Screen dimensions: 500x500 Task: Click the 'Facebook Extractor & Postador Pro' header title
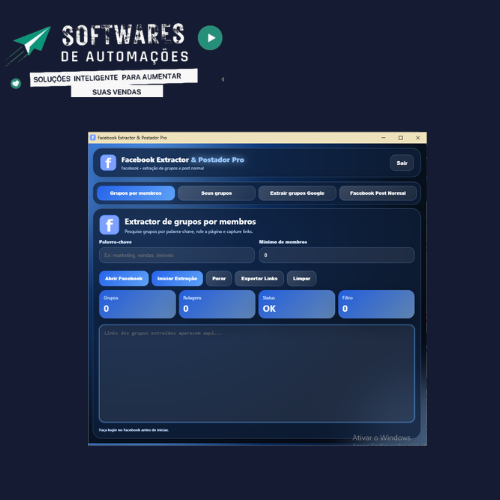(183, 160)
